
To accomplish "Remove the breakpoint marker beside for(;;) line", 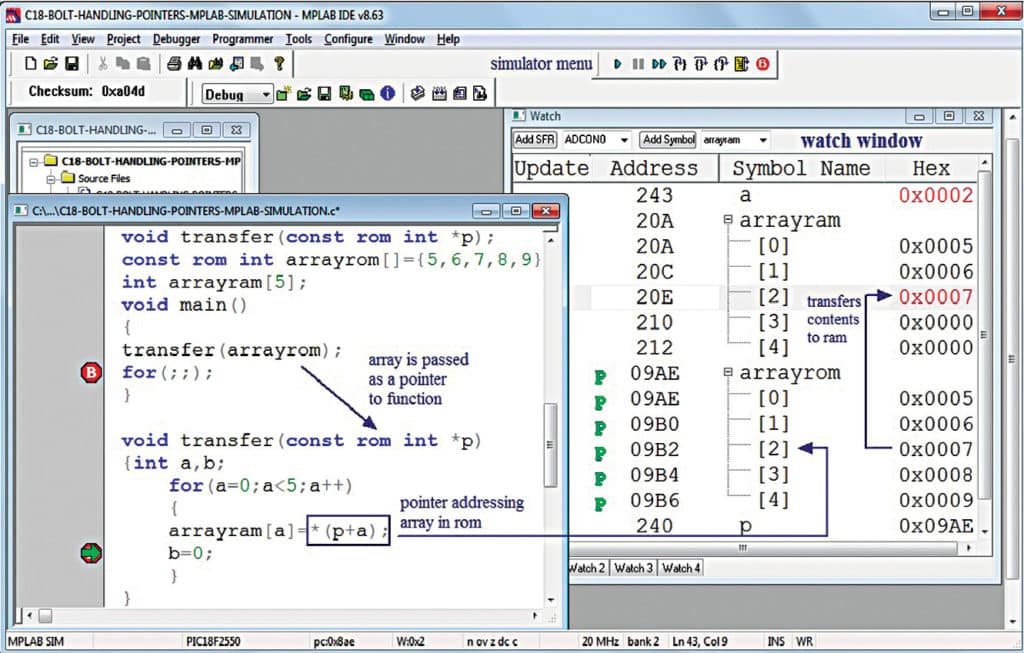I will (x=91, y=373).
